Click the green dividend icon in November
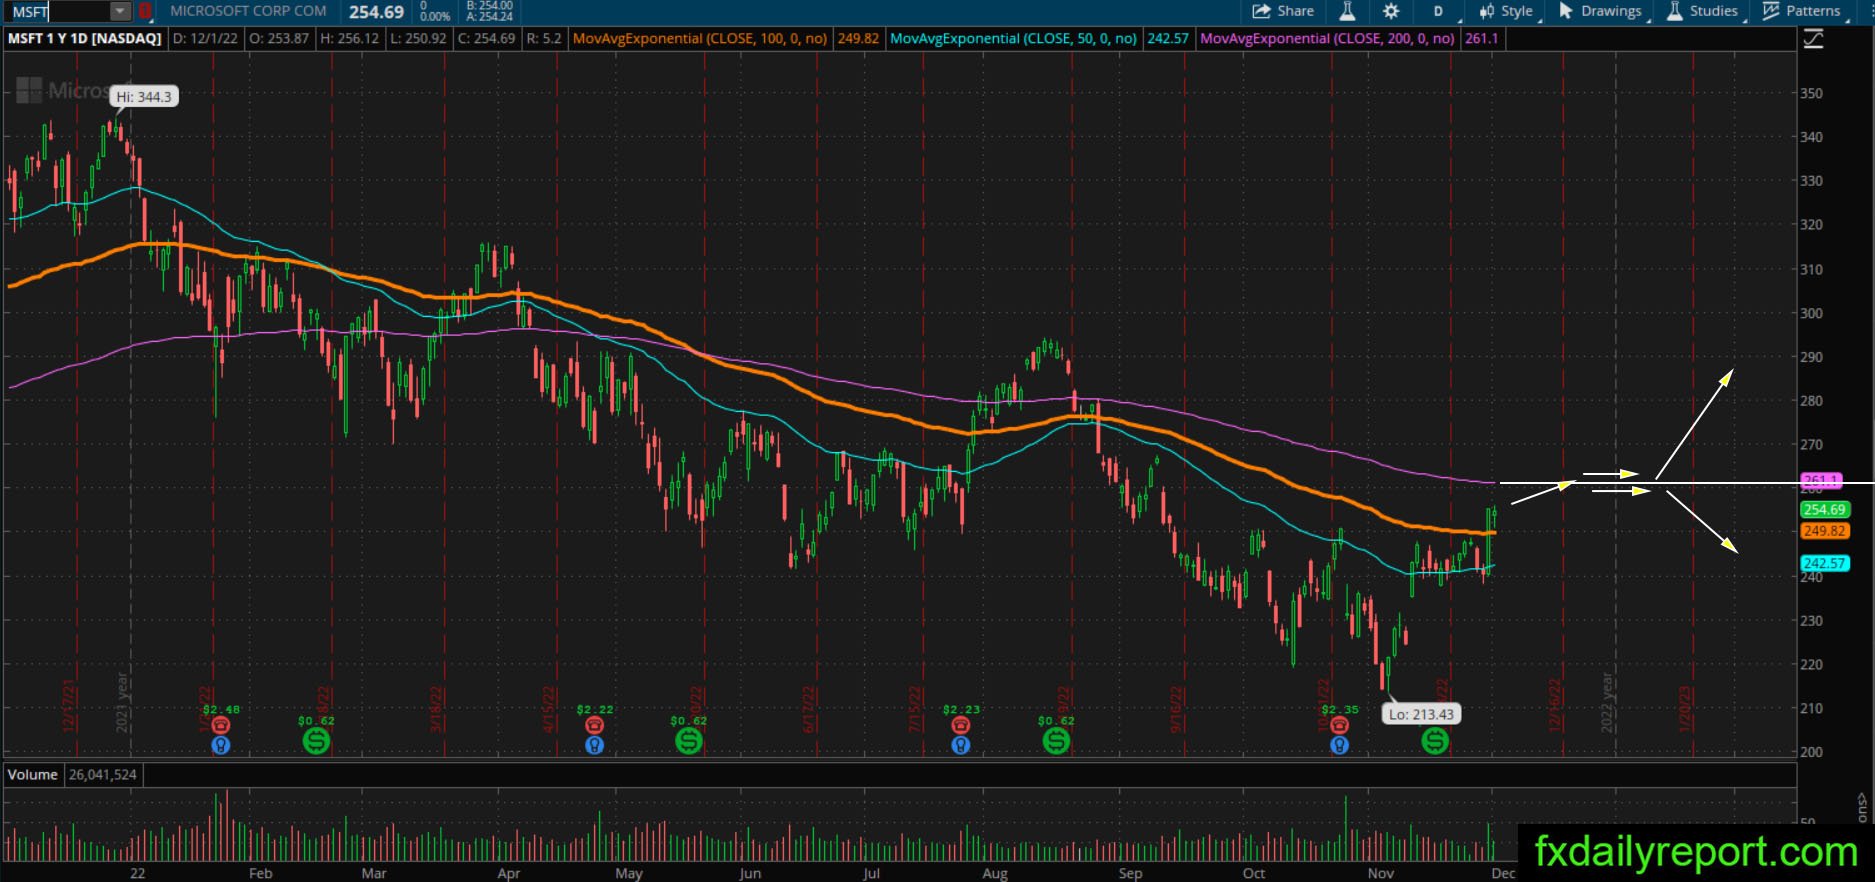This screenshot has width=1875, height=882. pyautogui.click(x=1435, y=741)
